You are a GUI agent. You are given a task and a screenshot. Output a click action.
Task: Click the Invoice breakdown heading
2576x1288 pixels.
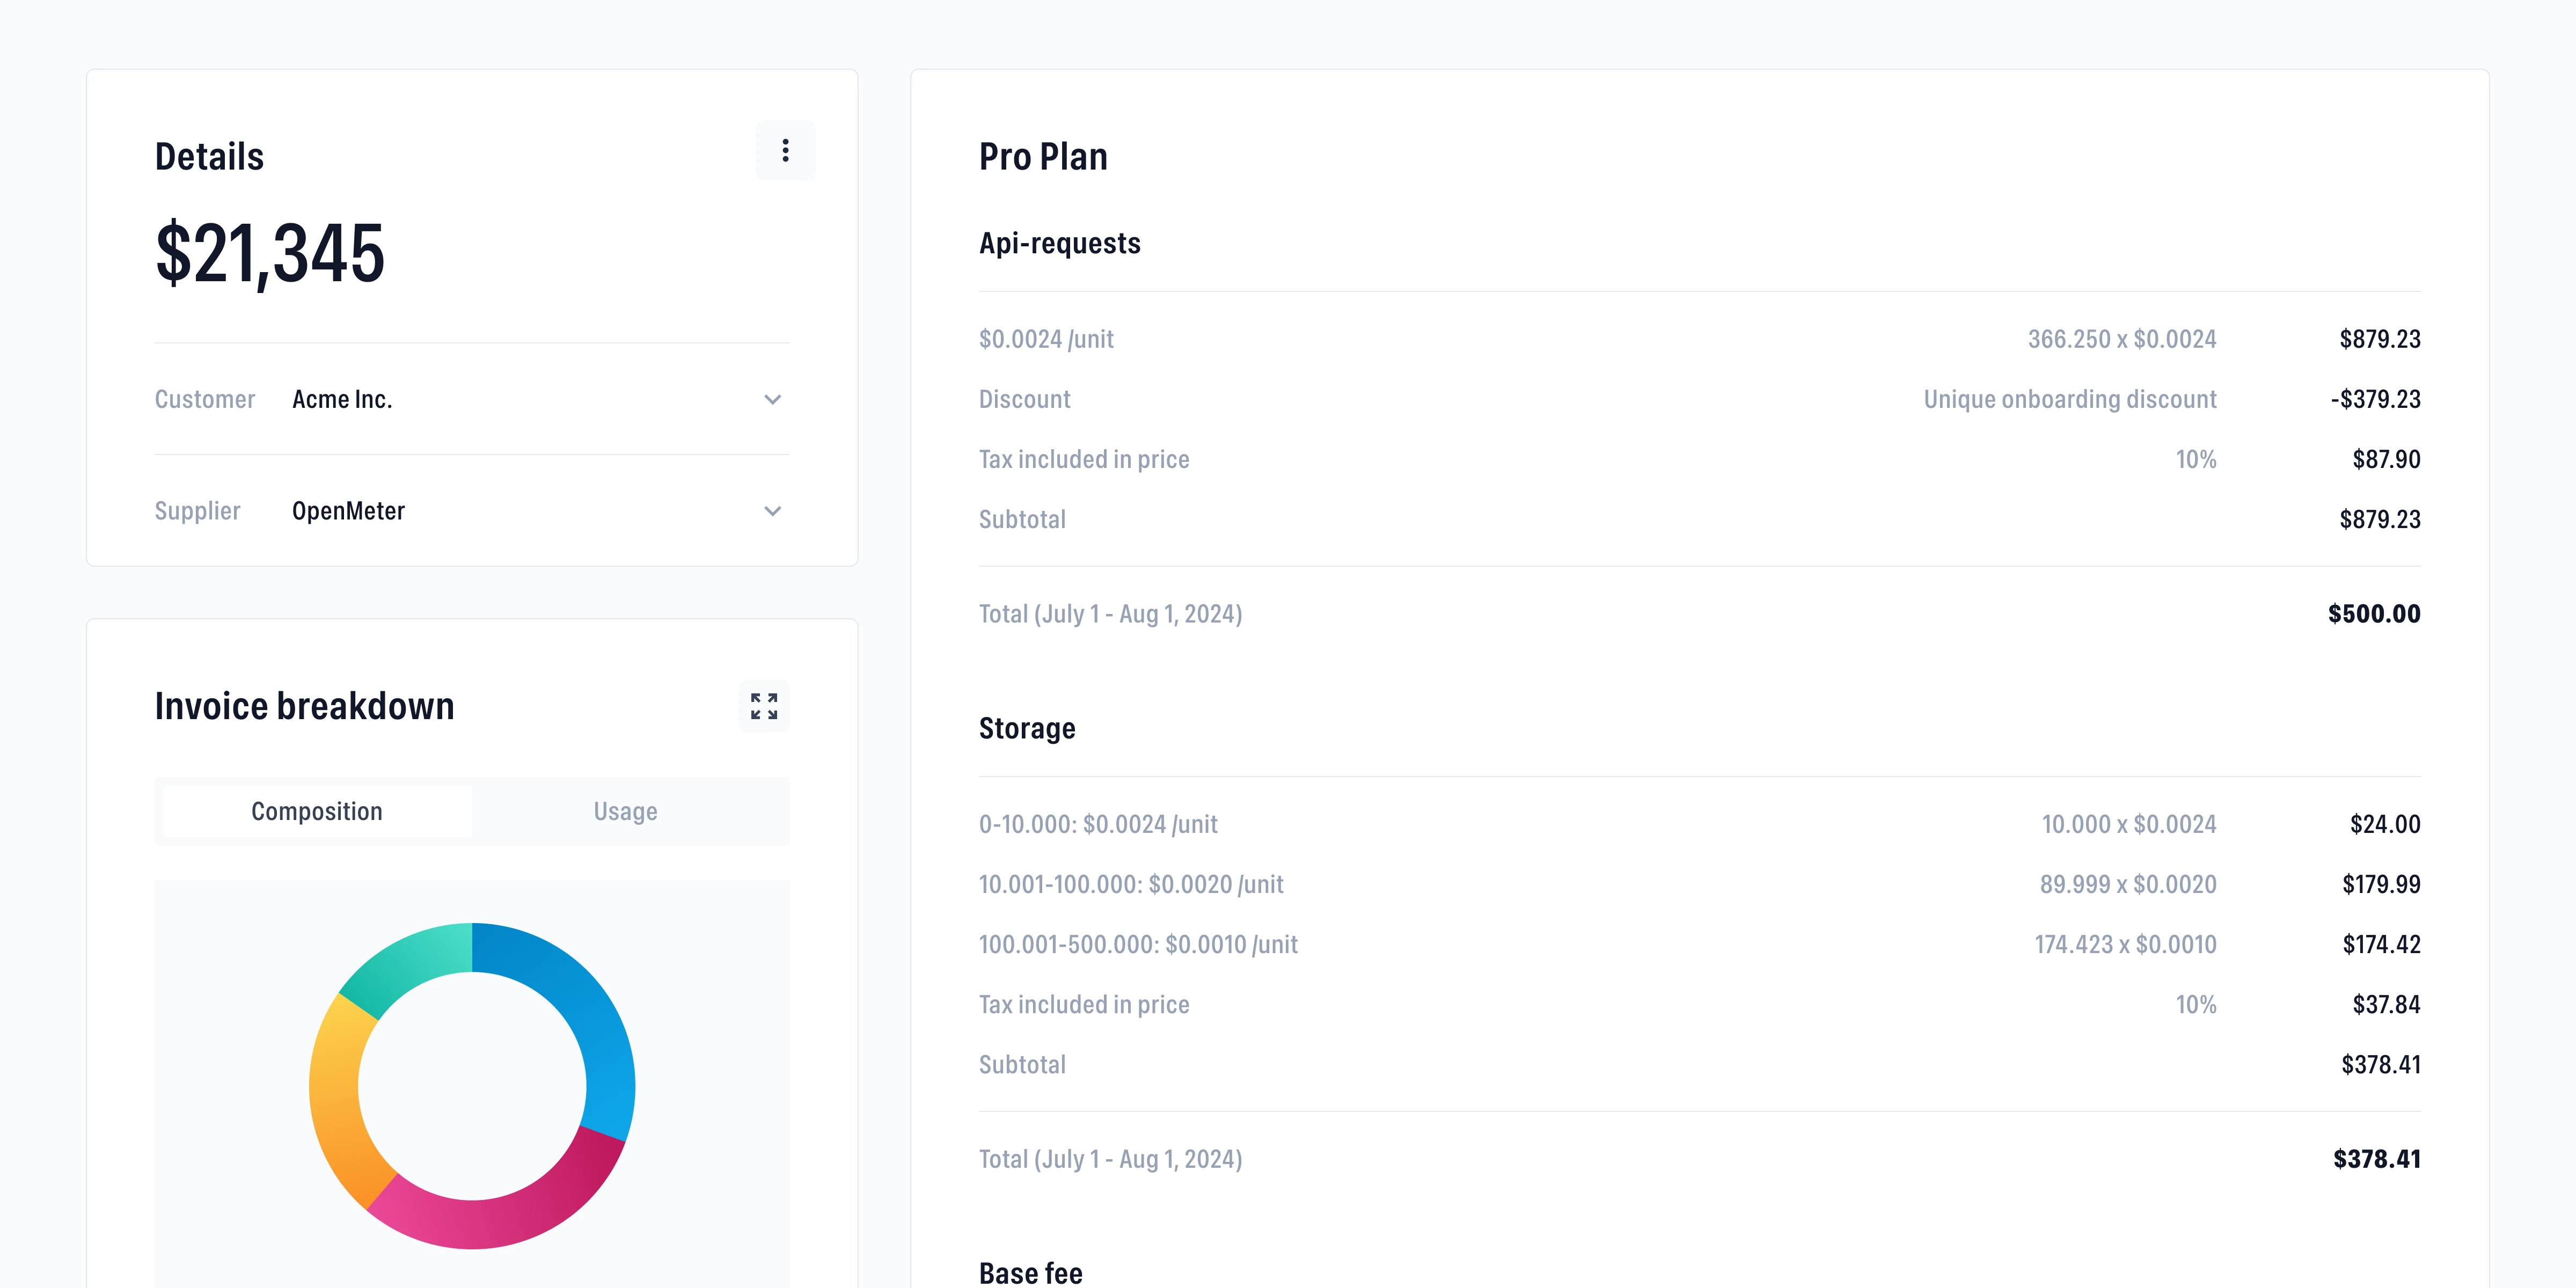304,706
